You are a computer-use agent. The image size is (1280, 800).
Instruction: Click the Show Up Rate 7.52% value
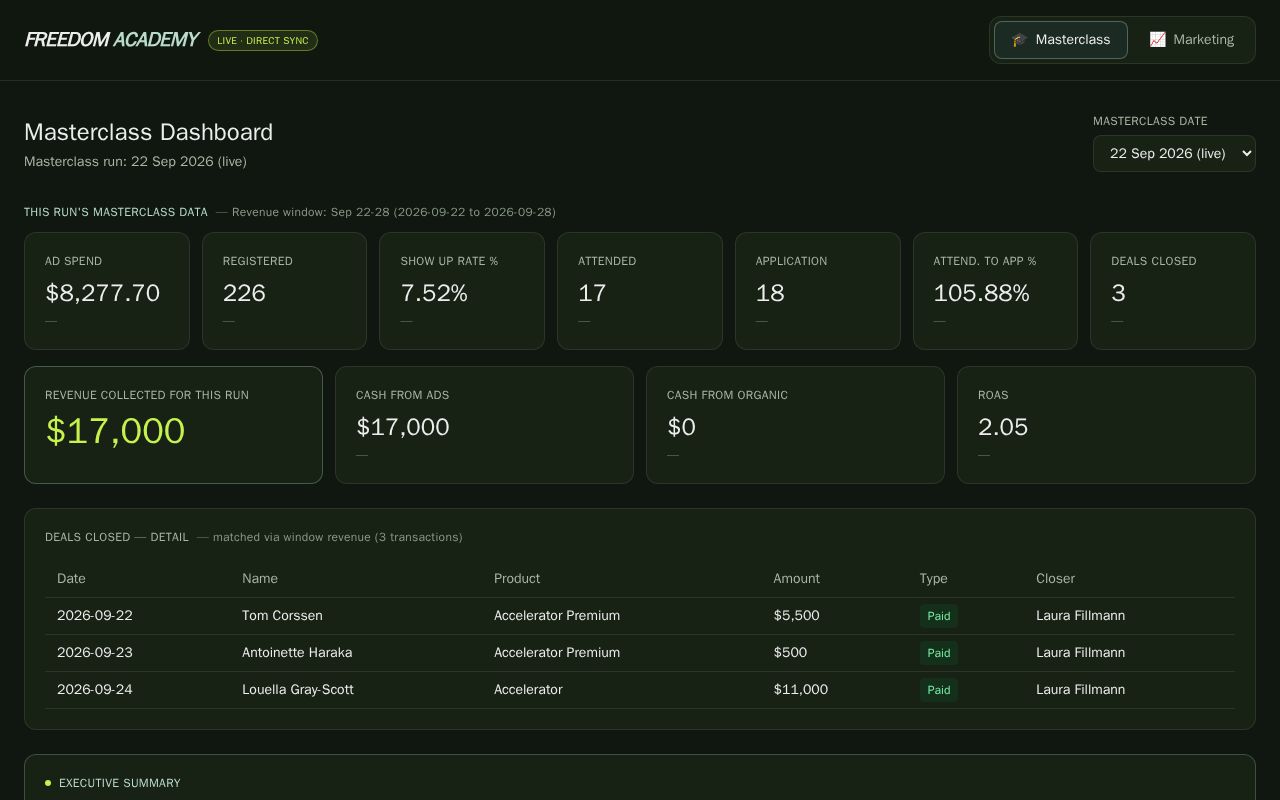click(434, 293)
